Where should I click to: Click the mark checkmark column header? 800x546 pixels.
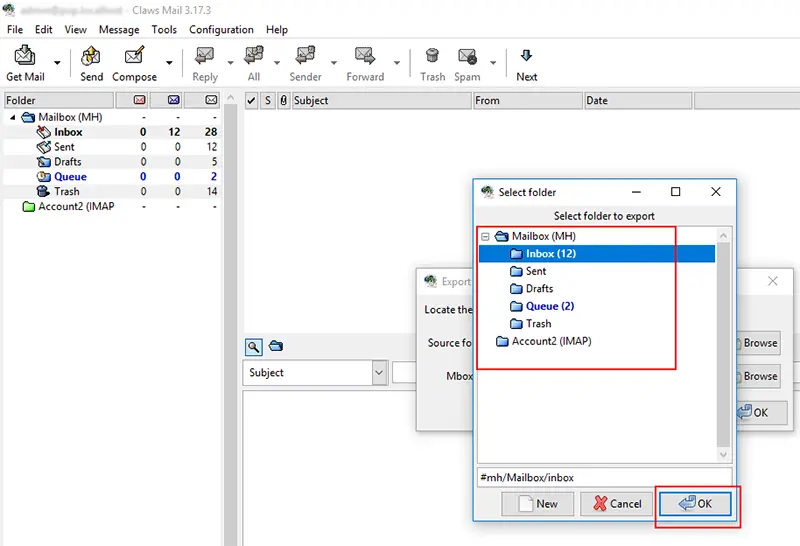pyautogui.click(x=251, y=101)
